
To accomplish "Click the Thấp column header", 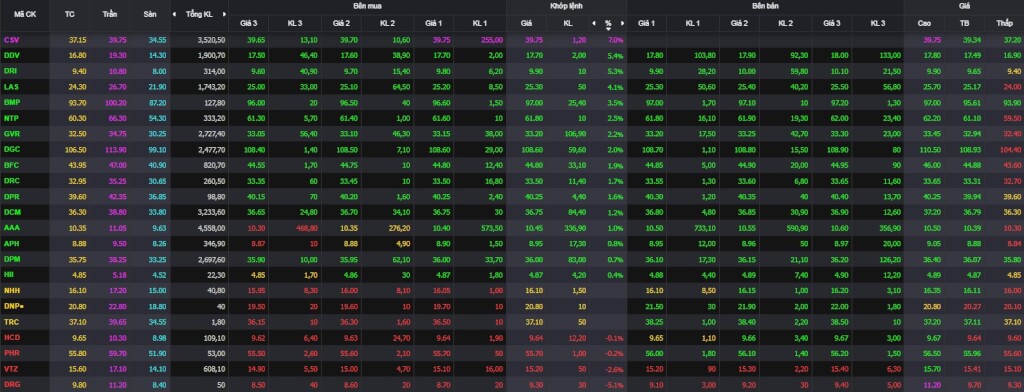I will (x=1004, y=23).
